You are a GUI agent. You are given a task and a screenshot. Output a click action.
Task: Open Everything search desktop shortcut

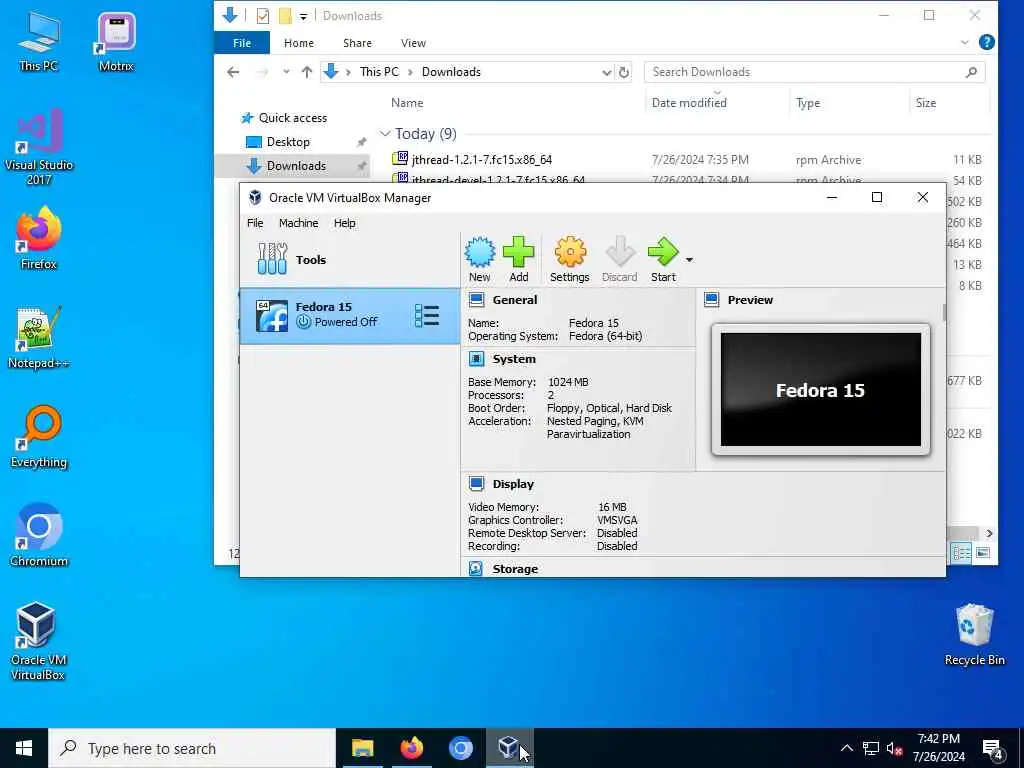point(39,437)
